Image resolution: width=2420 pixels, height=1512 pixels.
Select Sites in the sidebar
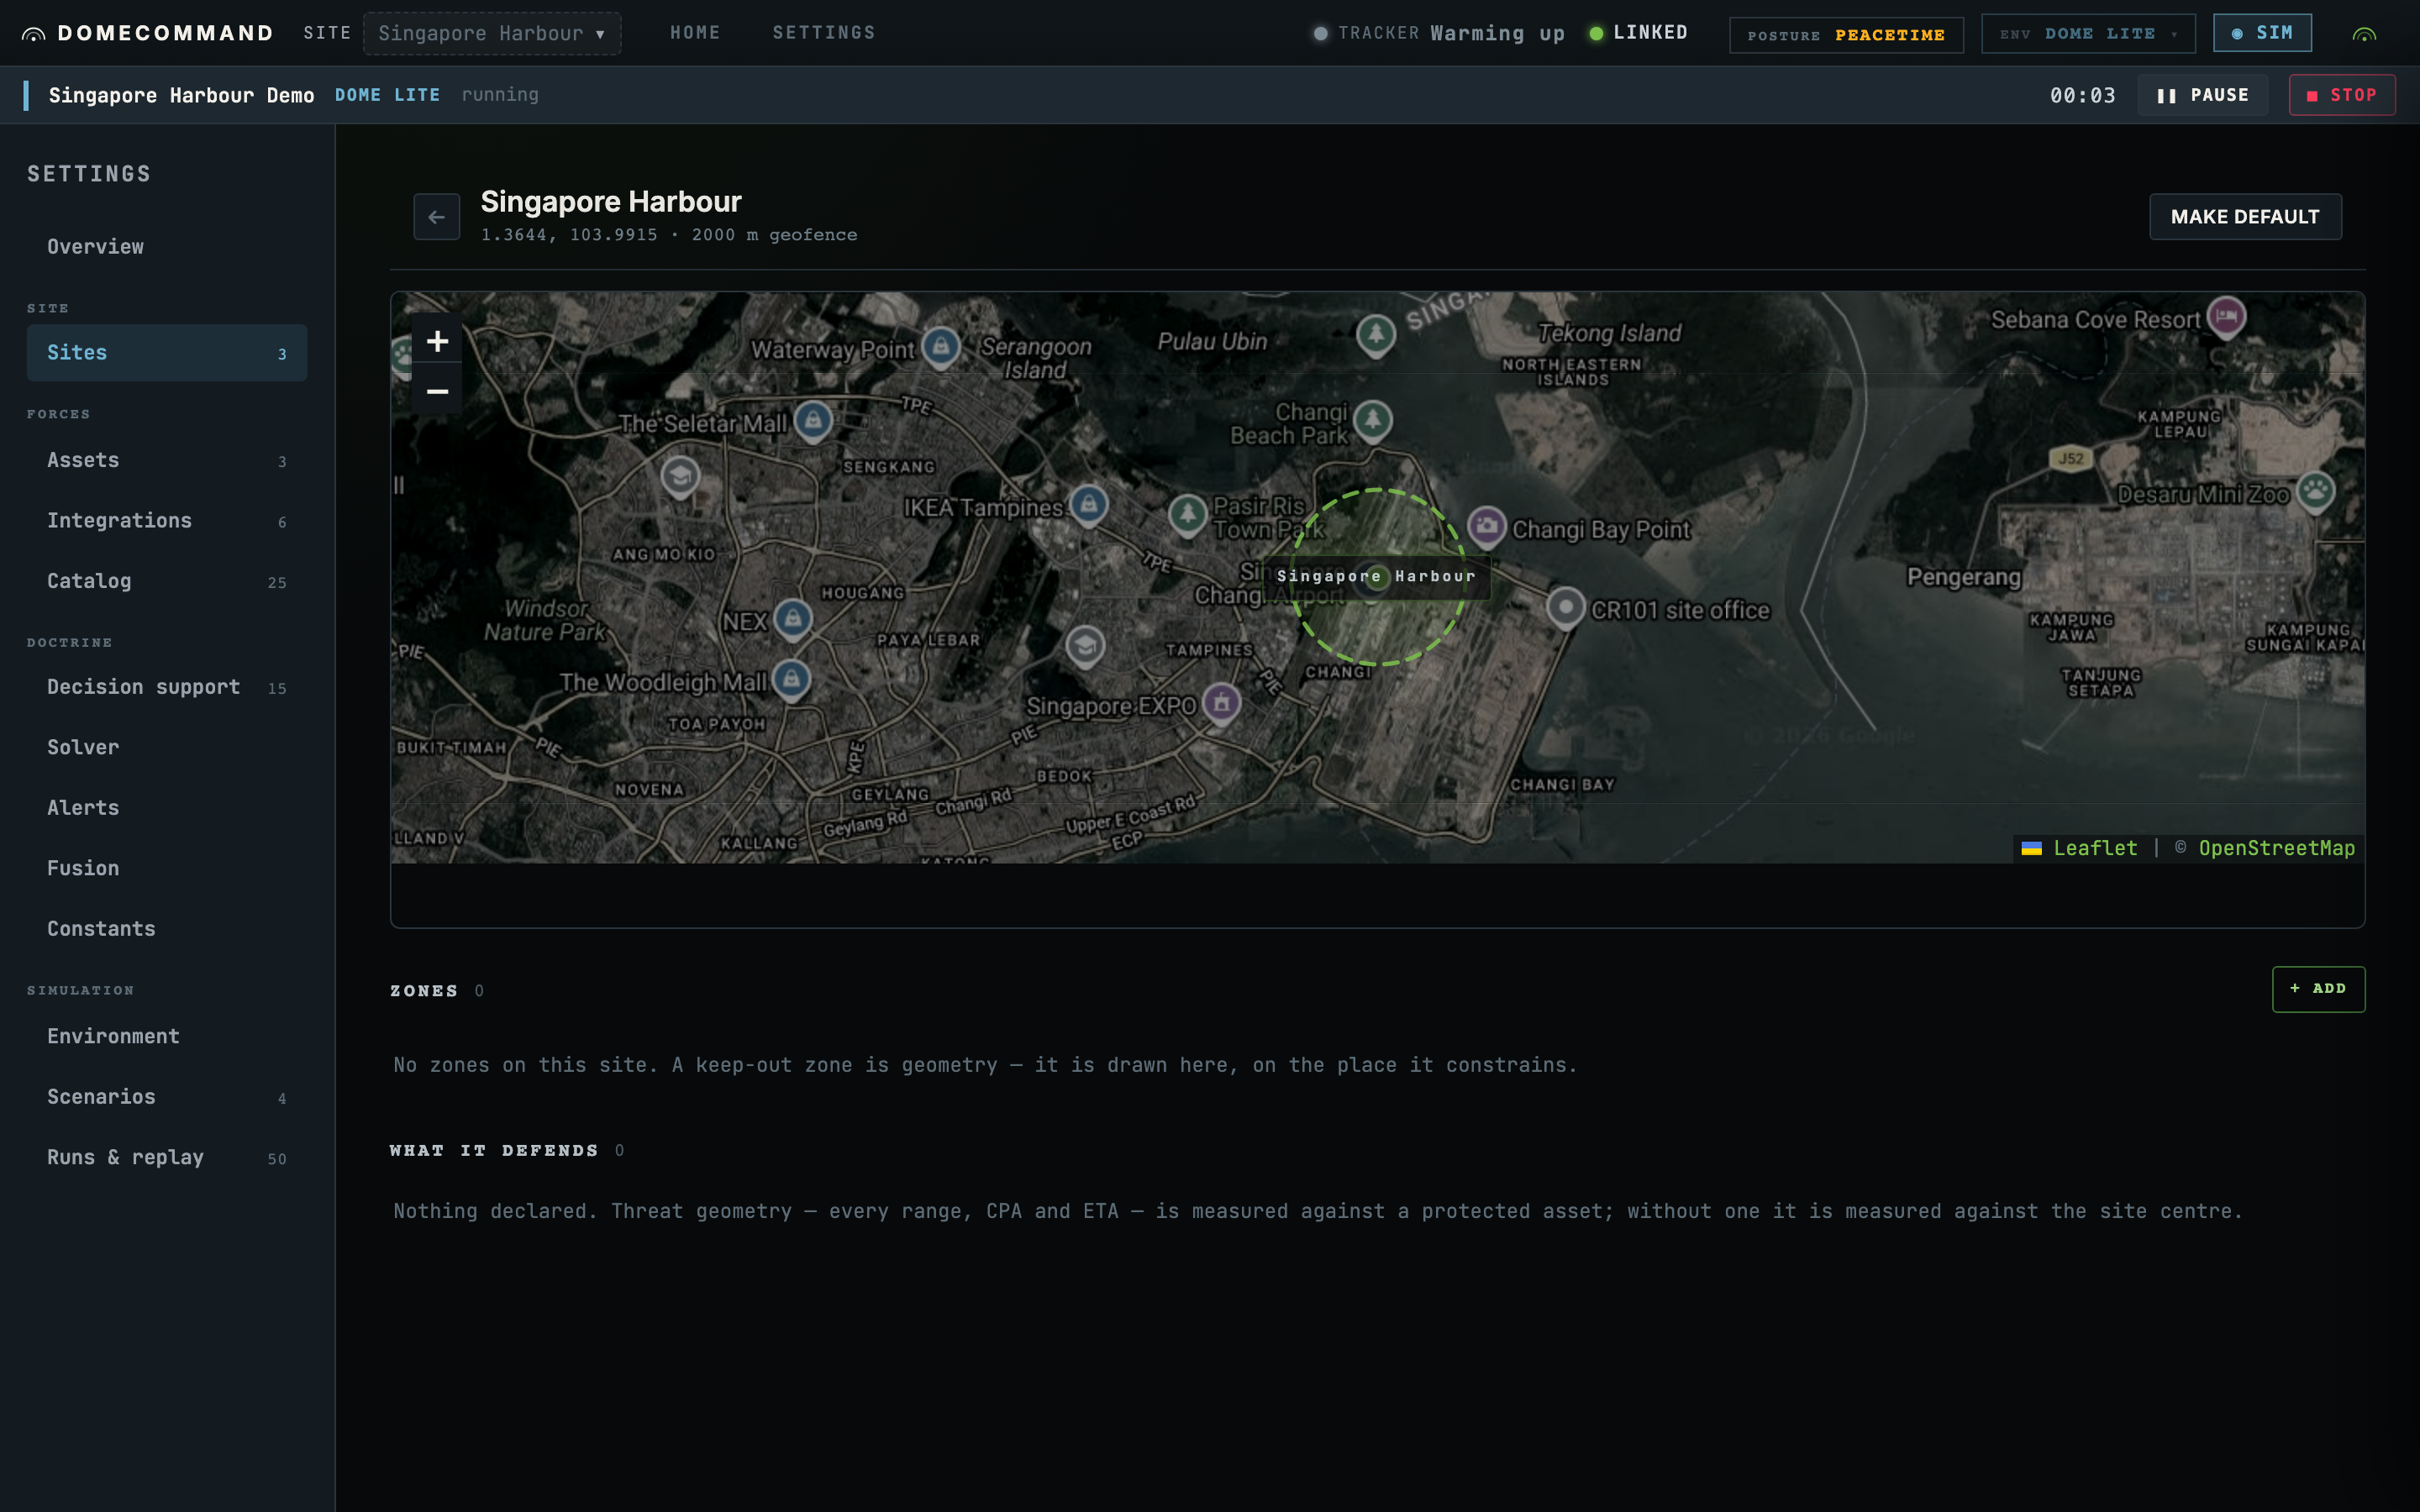(x=167, y=353)
